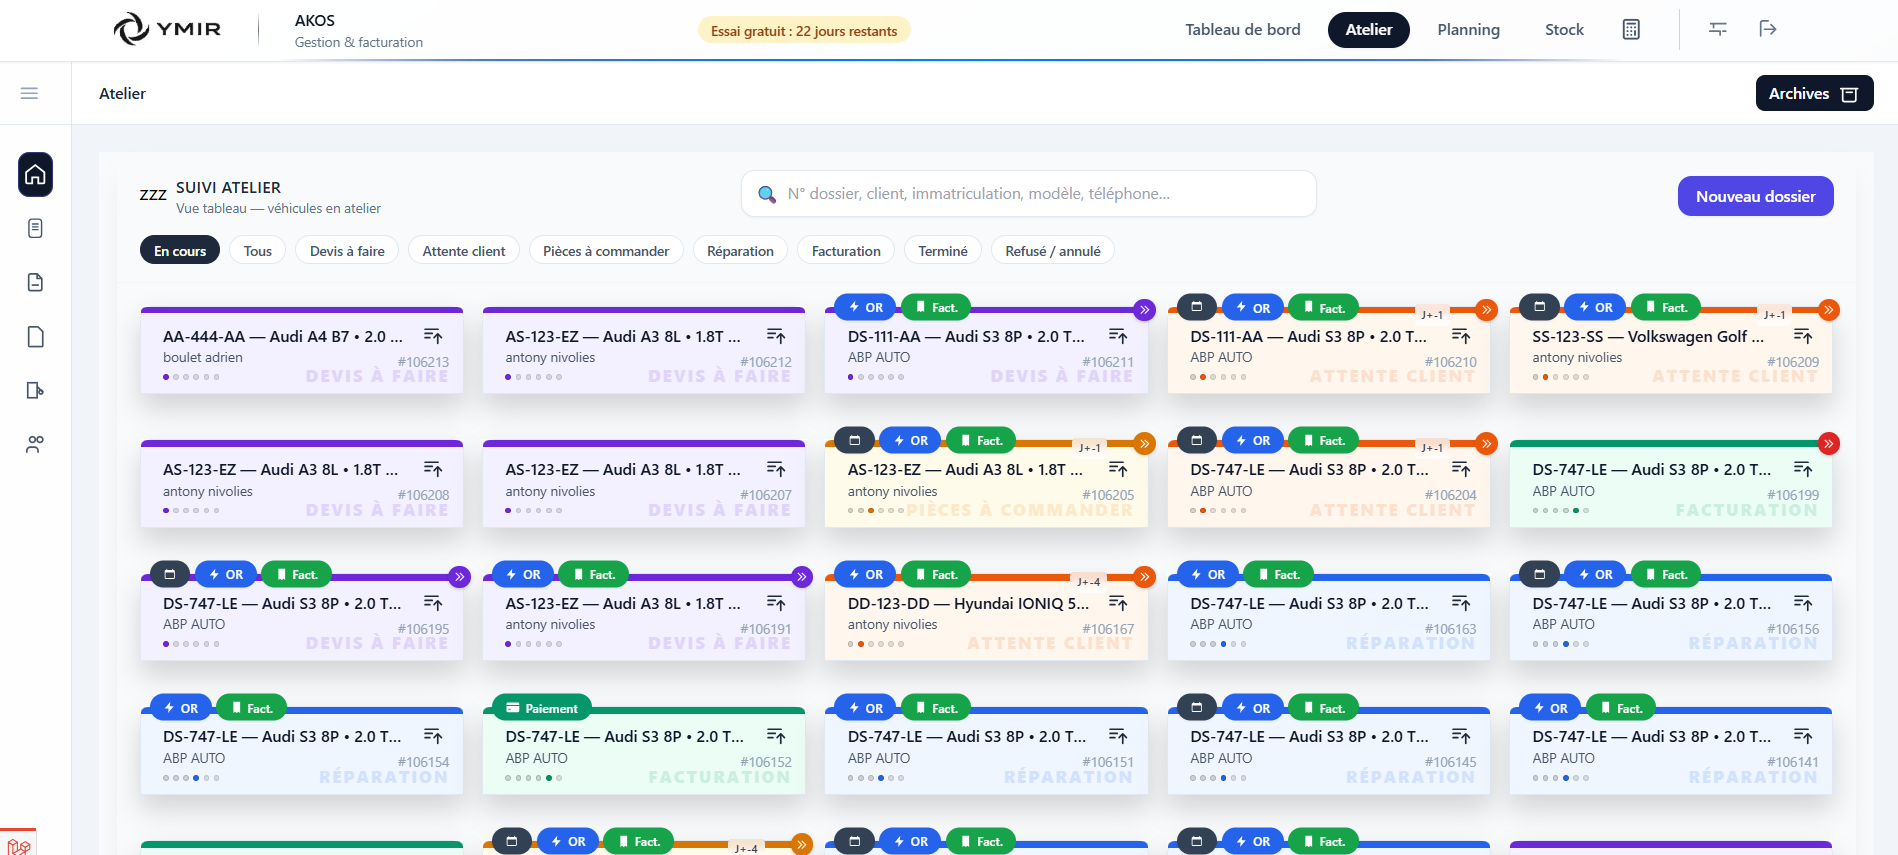Enable the 'Pièces à commander' filter

coord(605,251)
